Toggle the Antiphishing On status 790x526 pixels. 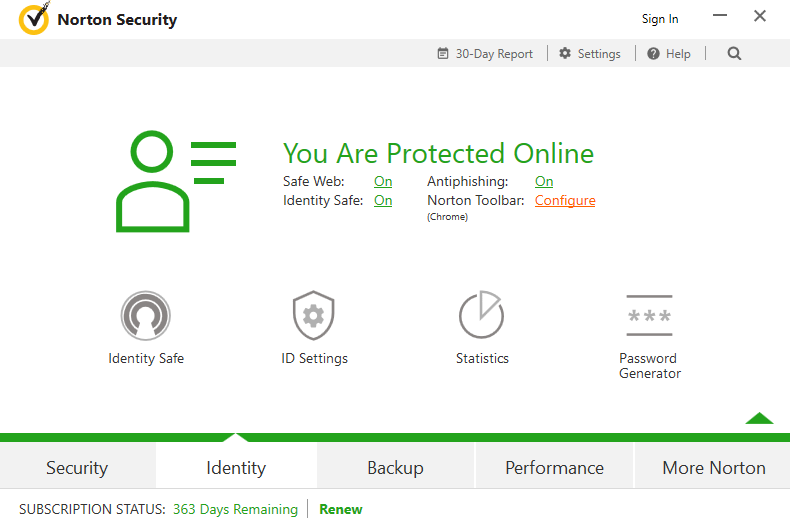[x=544, y=181]
